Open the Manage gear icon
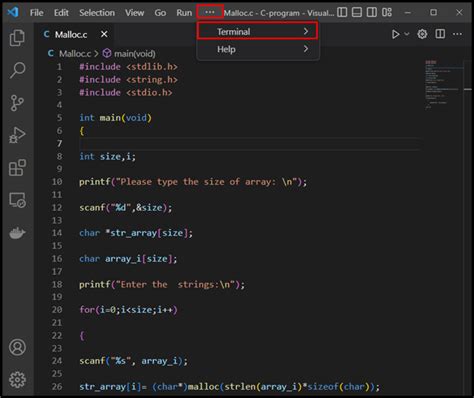Screen dimensions: 474x398 click(17, 379)
